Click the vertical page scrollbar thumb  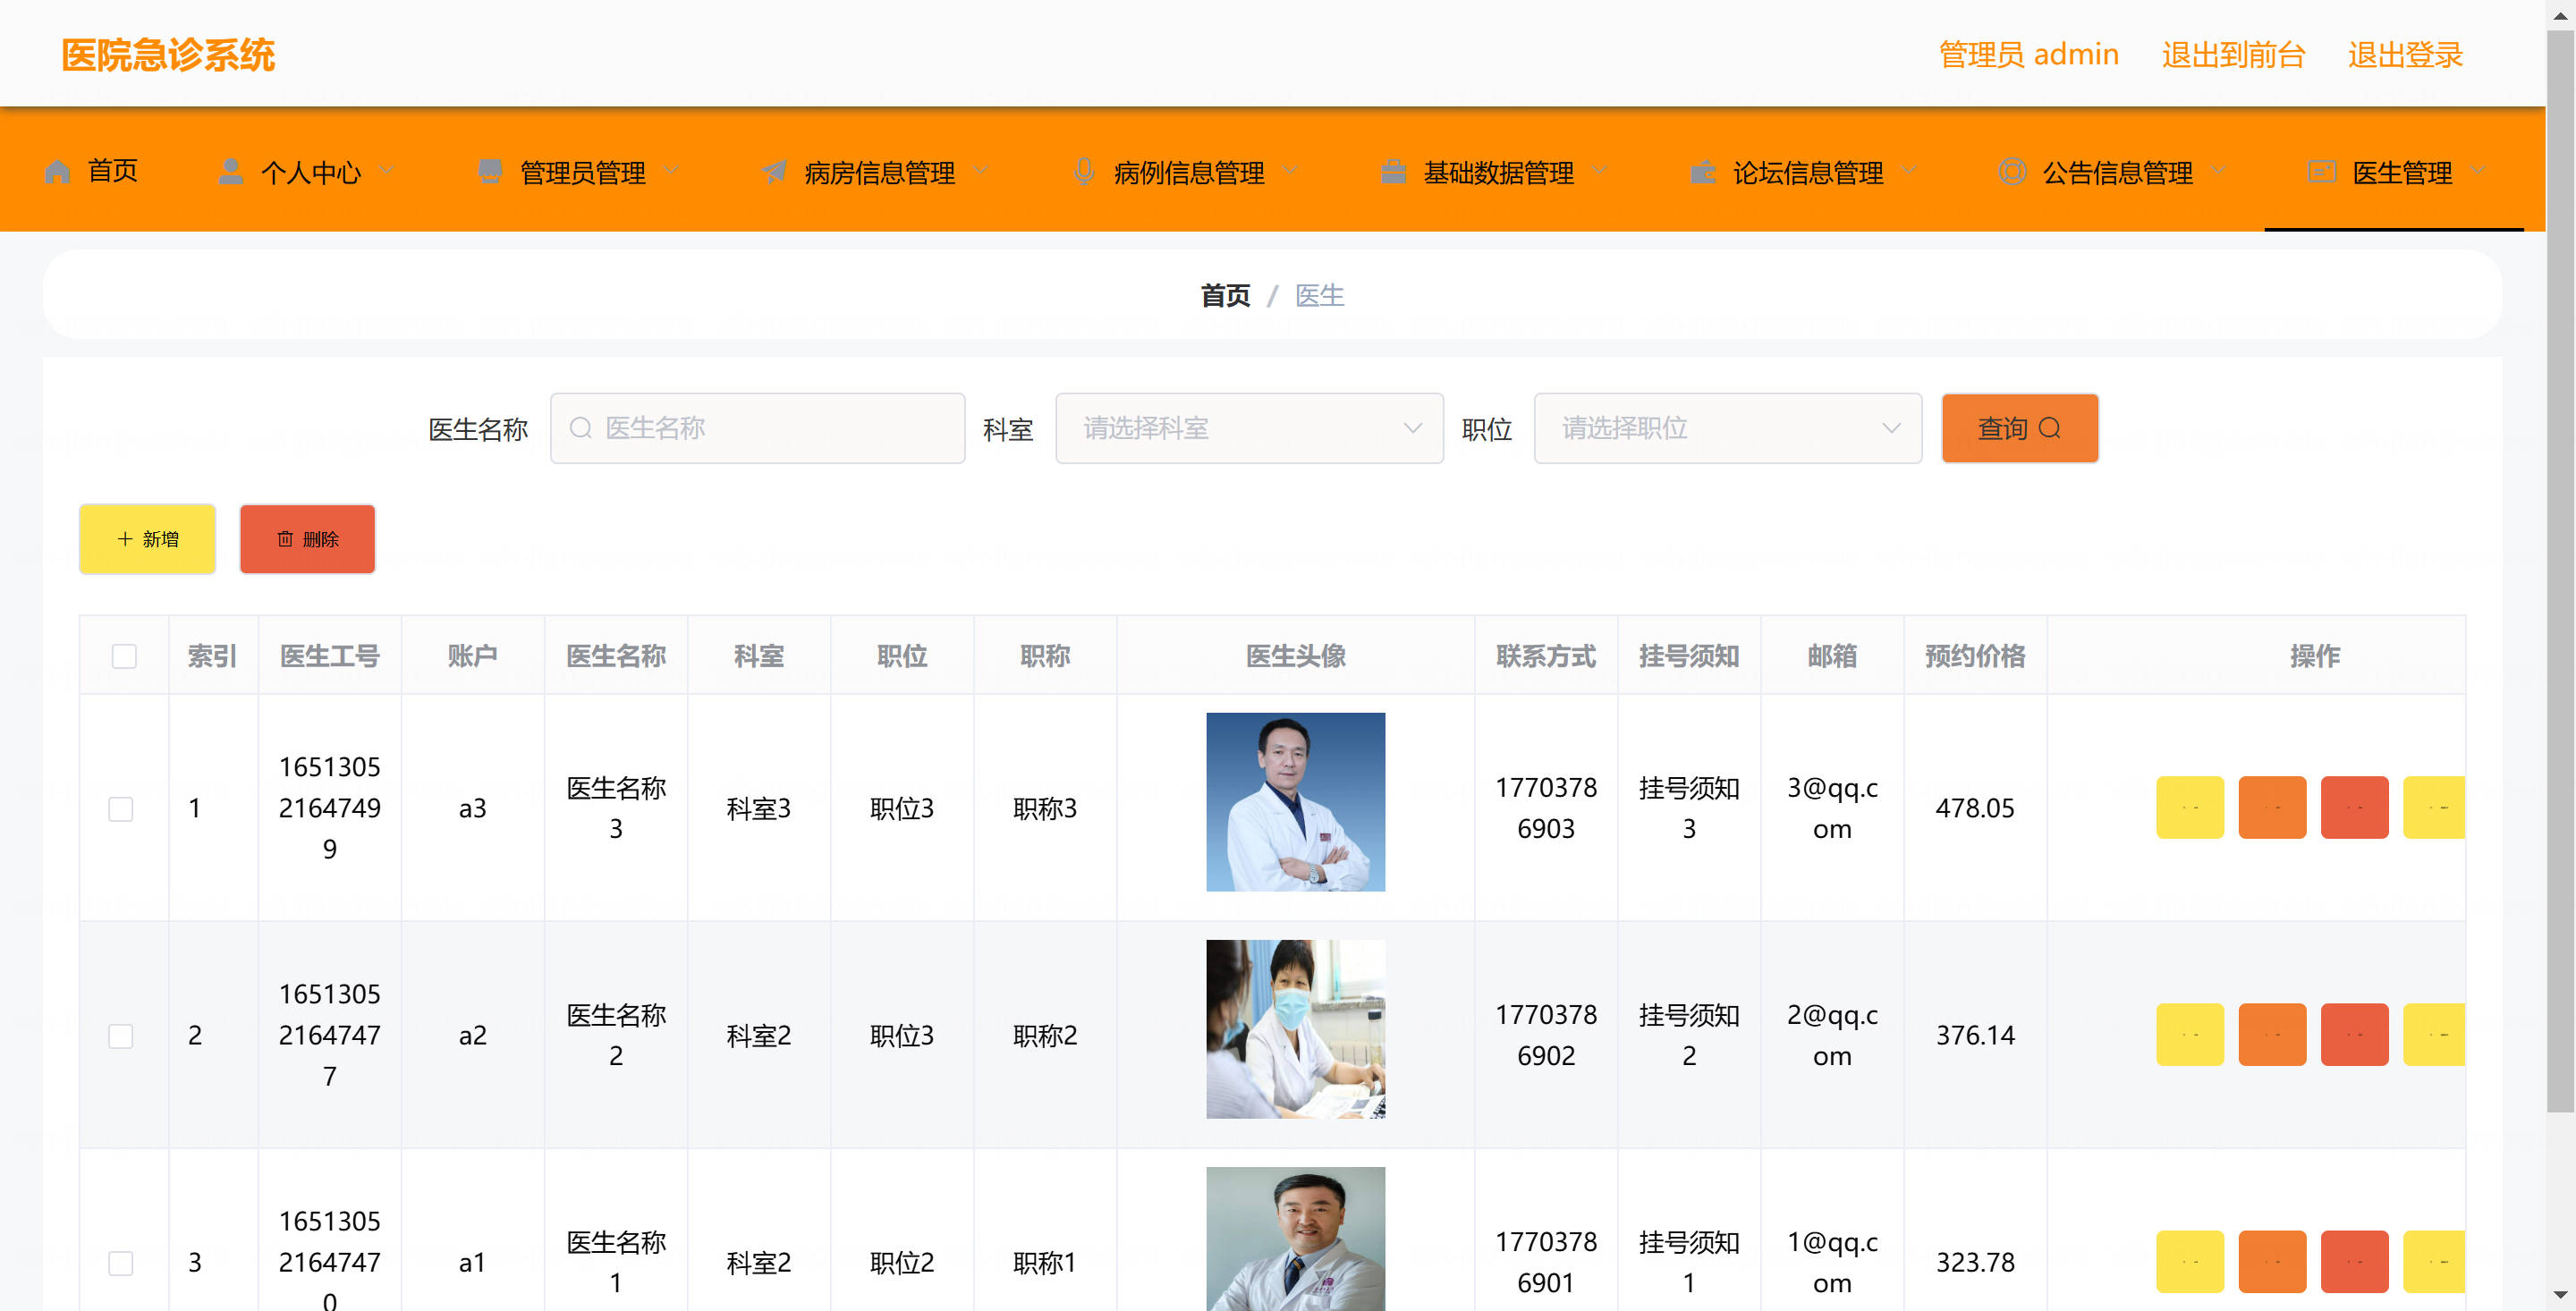point(2560,570)
